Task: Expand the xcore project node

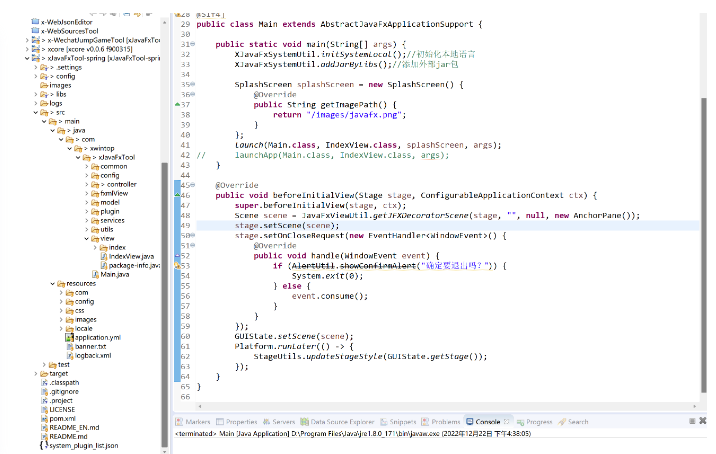Action: (27, 49)
